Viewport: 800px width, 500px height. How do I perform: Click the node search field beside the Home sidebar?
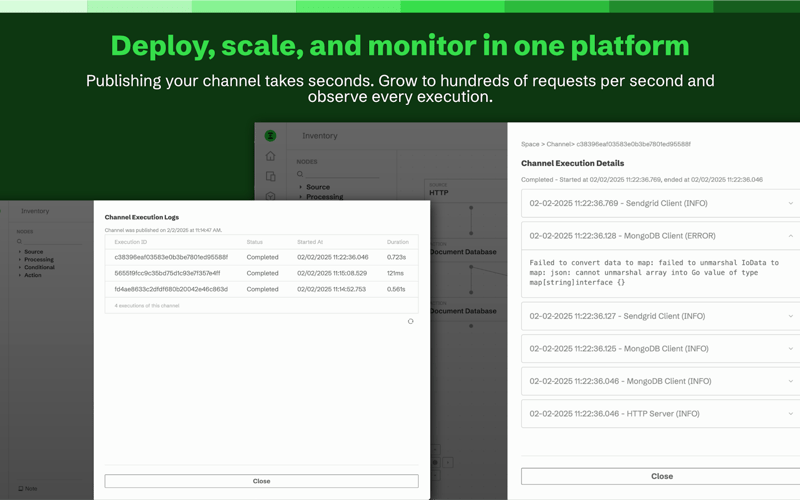pos(342,174)
